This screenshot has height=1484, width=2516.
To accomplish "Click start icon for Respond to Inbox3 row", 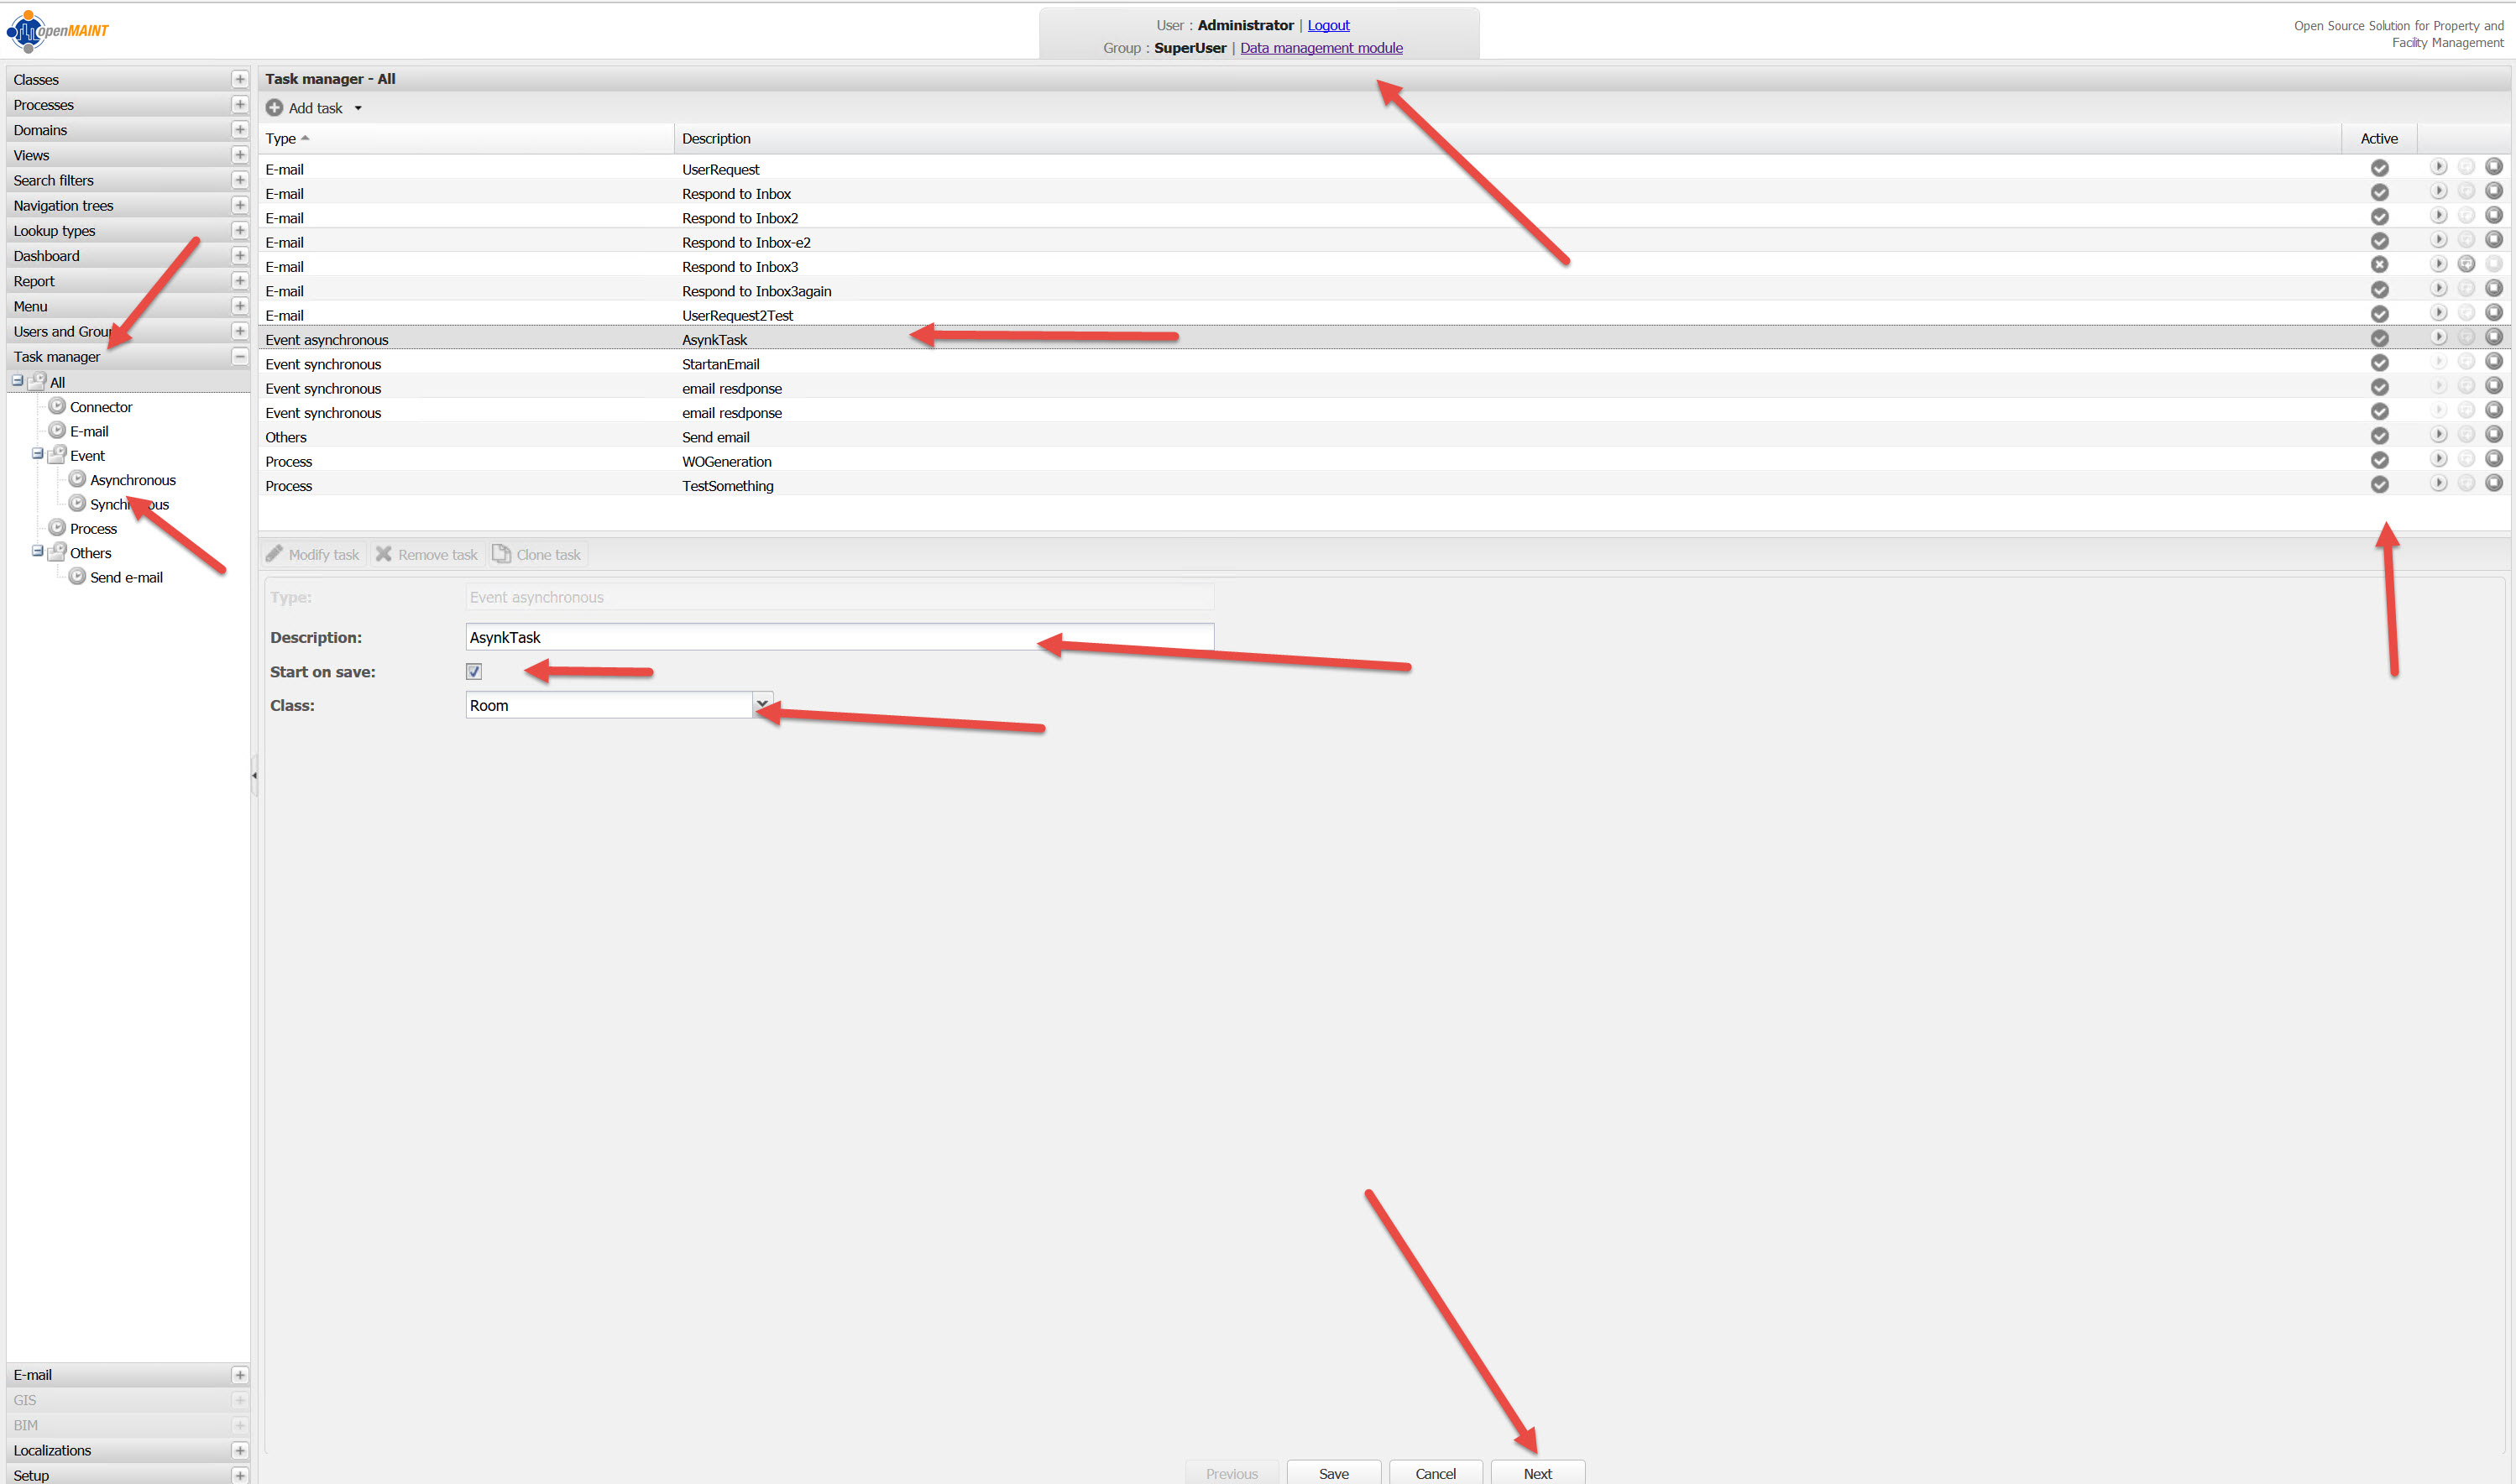I will pos(2466,264).
